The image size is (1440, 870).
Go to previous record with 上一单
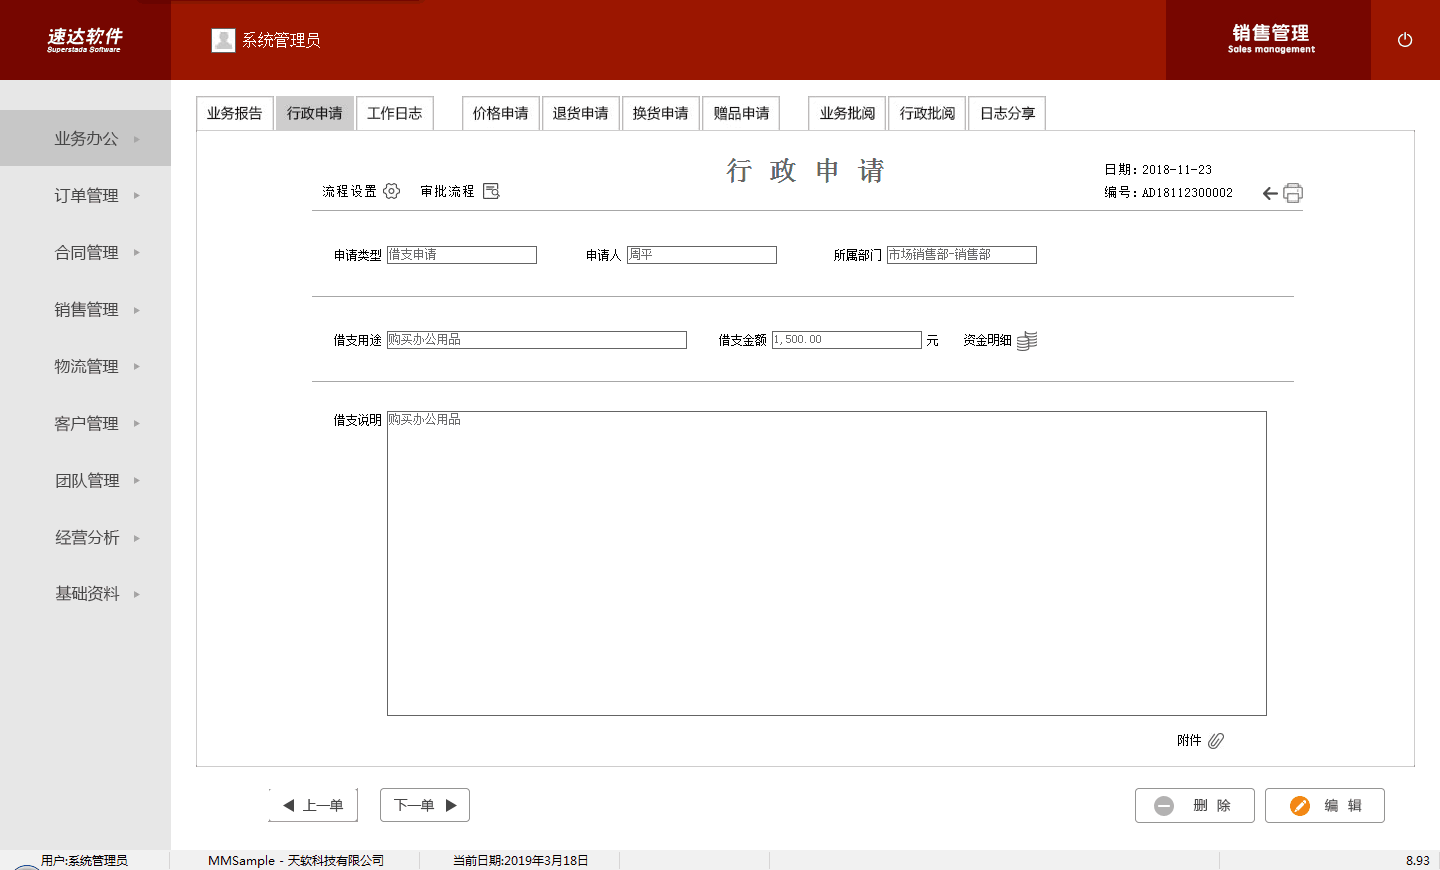tap(313, 805)
